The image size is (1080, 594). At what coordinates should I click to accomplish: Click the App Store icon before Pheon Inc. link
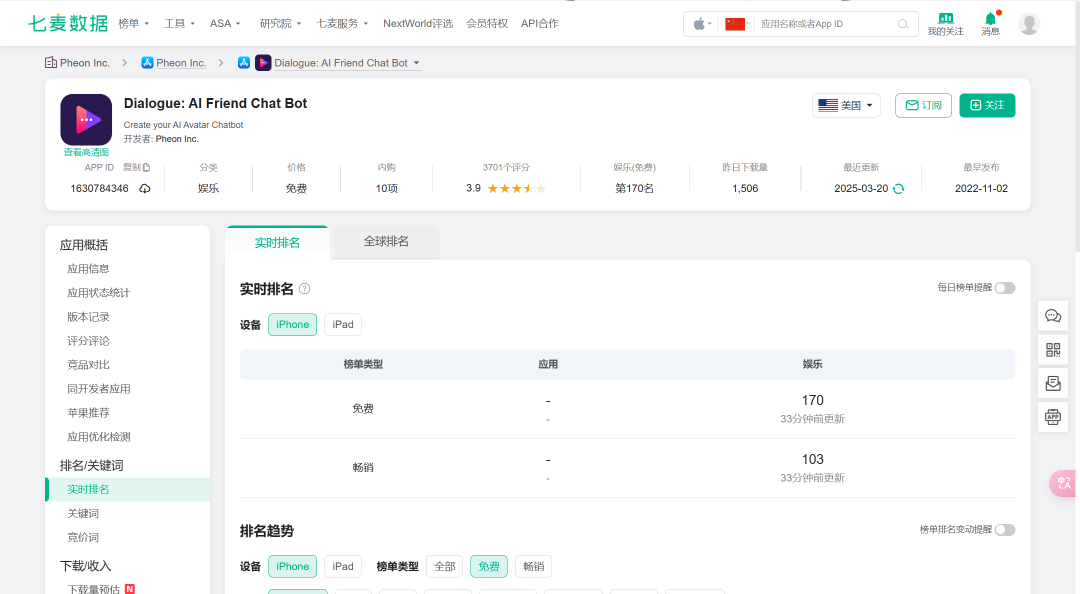pyautogui.click(x=147, y=63)
